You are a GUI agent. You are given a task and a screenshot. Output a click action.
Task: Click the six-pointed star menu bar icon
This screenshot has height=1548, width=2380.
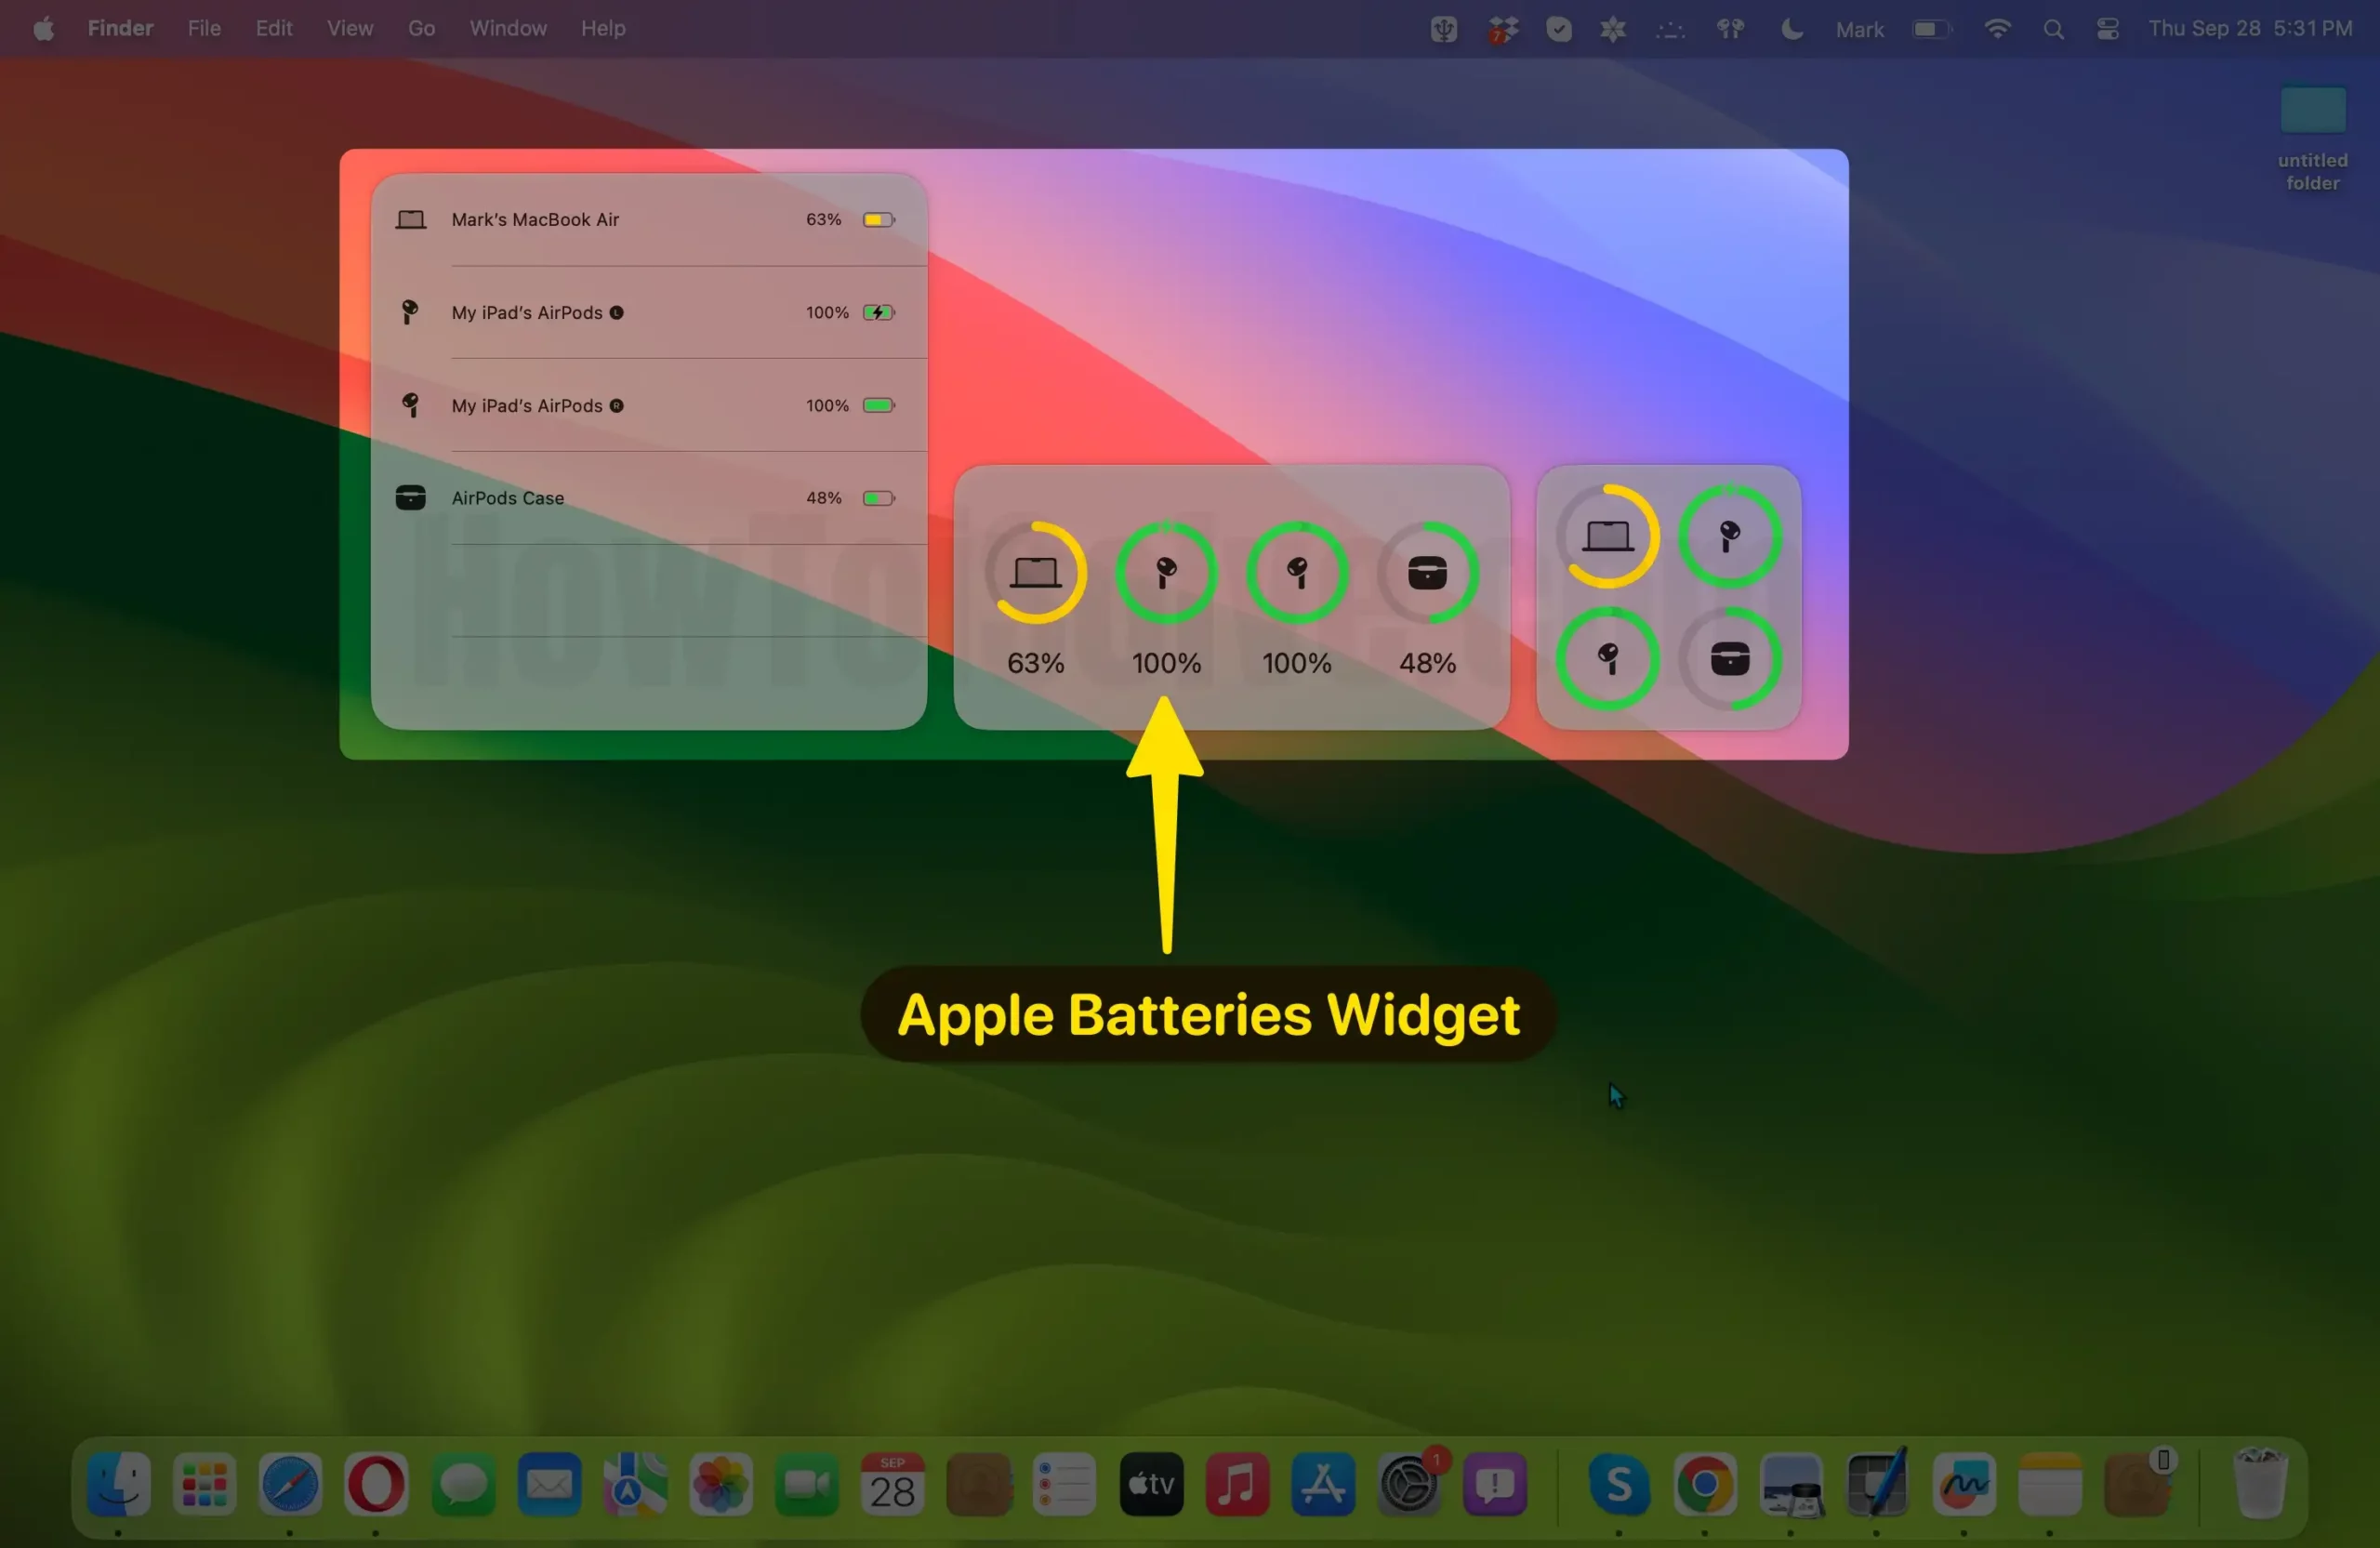(1612, 29)
